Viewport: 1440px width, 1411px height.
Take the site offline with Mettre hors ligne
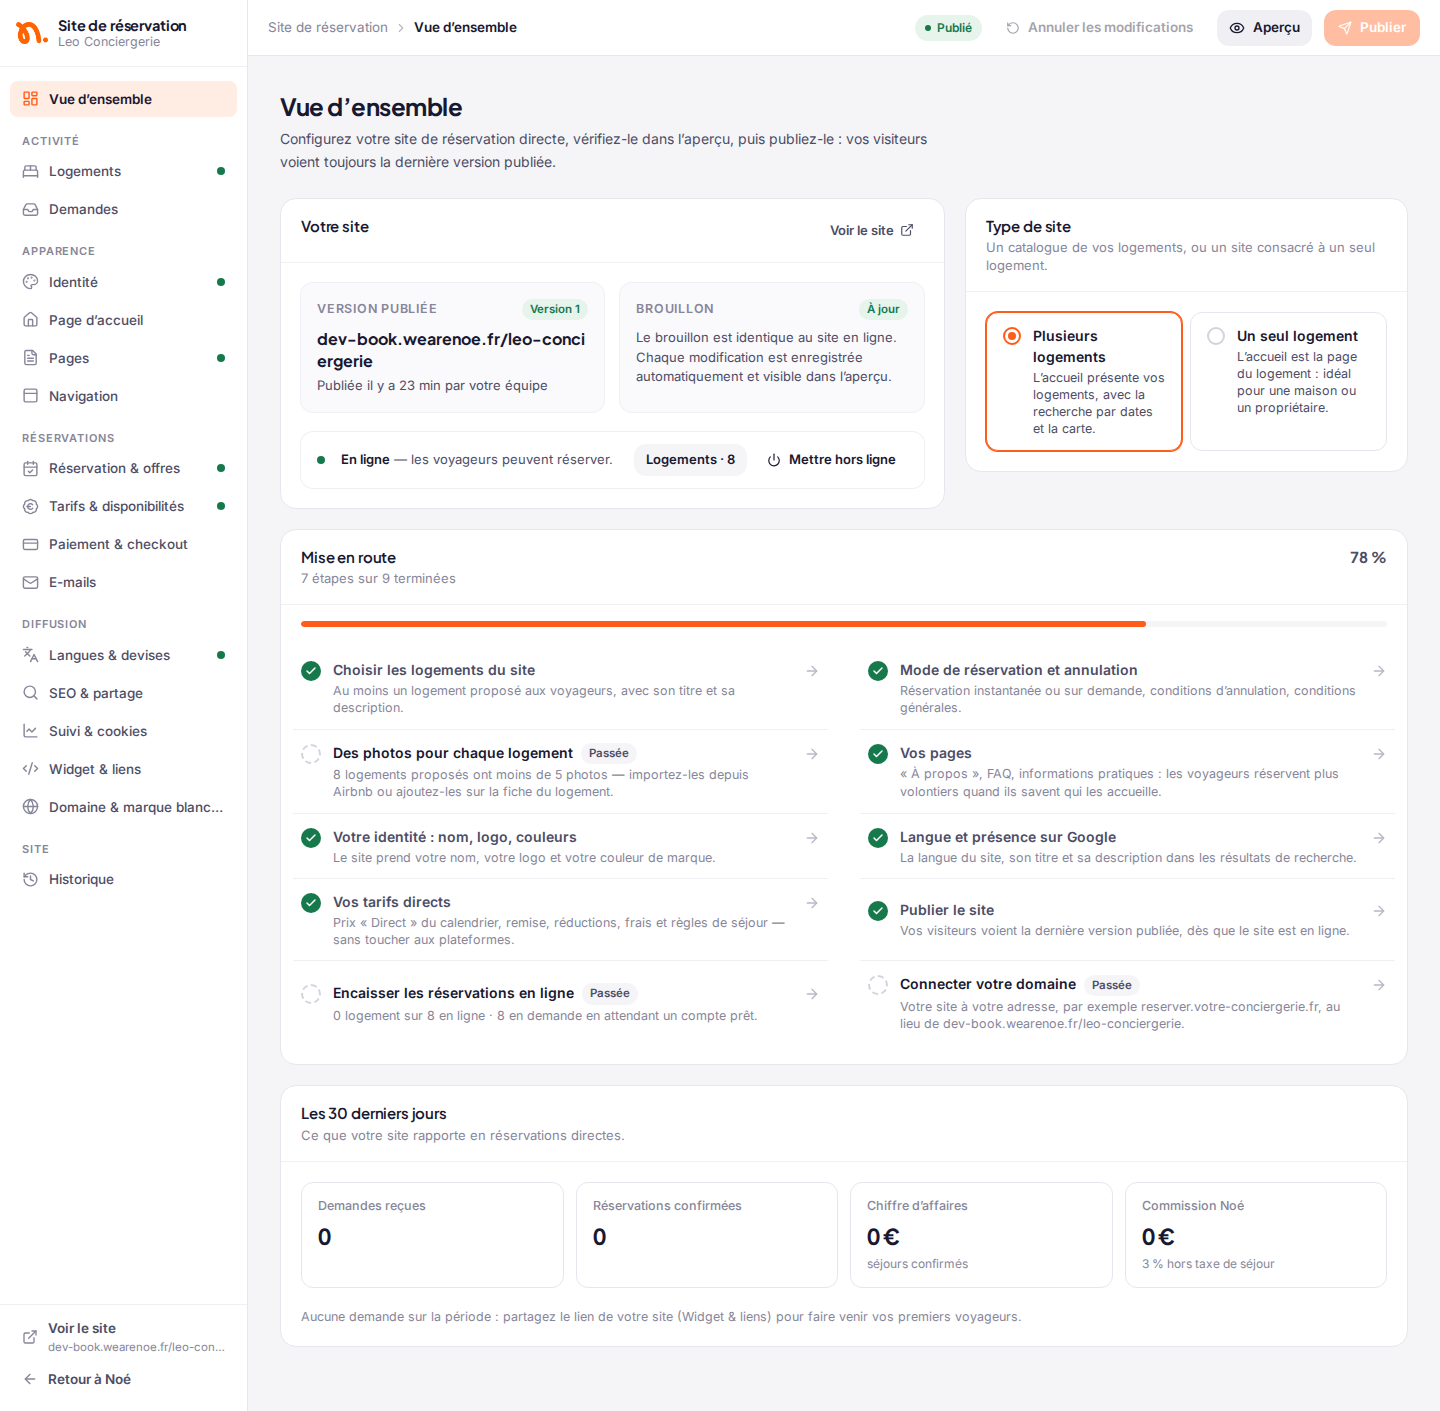coord(832,460)
